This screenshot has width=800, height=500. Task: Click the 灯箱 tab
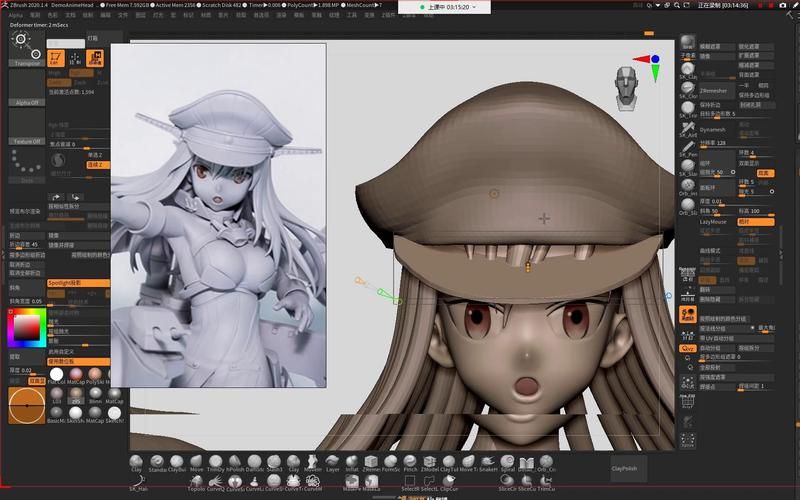pos(105,38)
